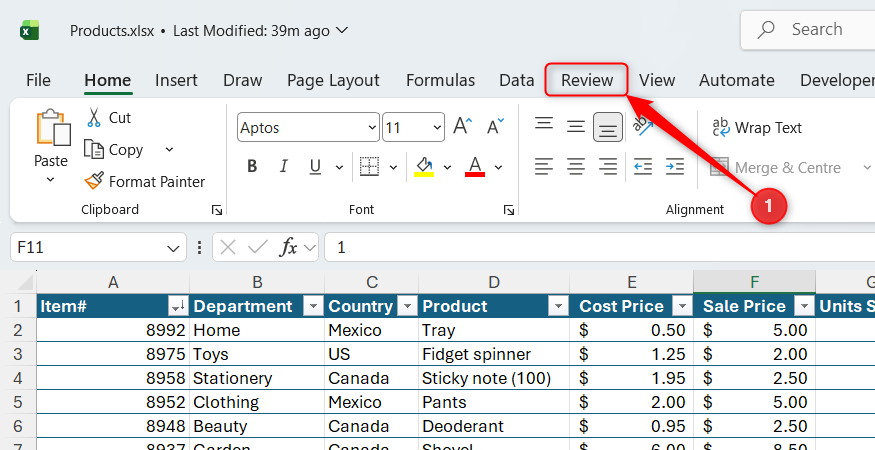Decrease the indent
The width and height of the screenshot is (875, 450).
642,166
